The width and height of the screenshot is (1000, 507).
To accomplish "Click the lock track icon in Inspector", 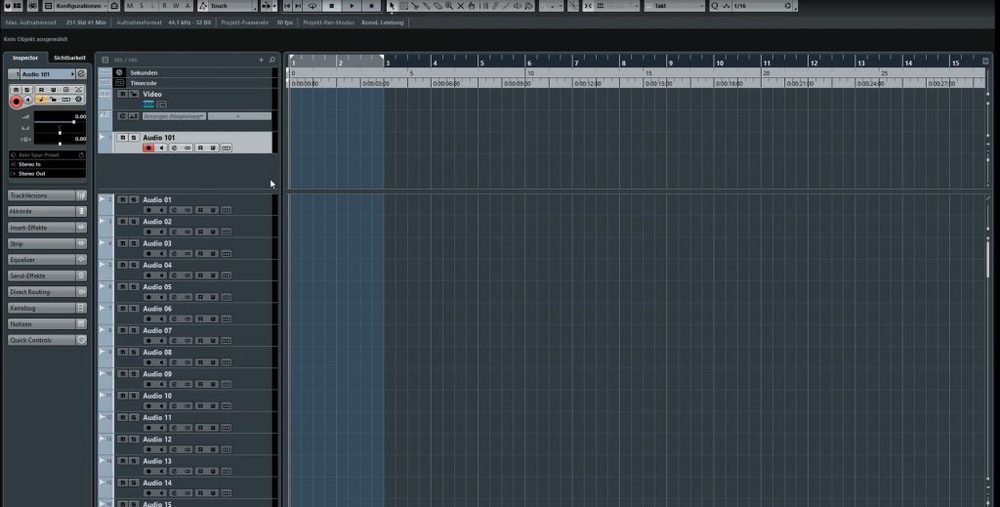I will [53, 100].
